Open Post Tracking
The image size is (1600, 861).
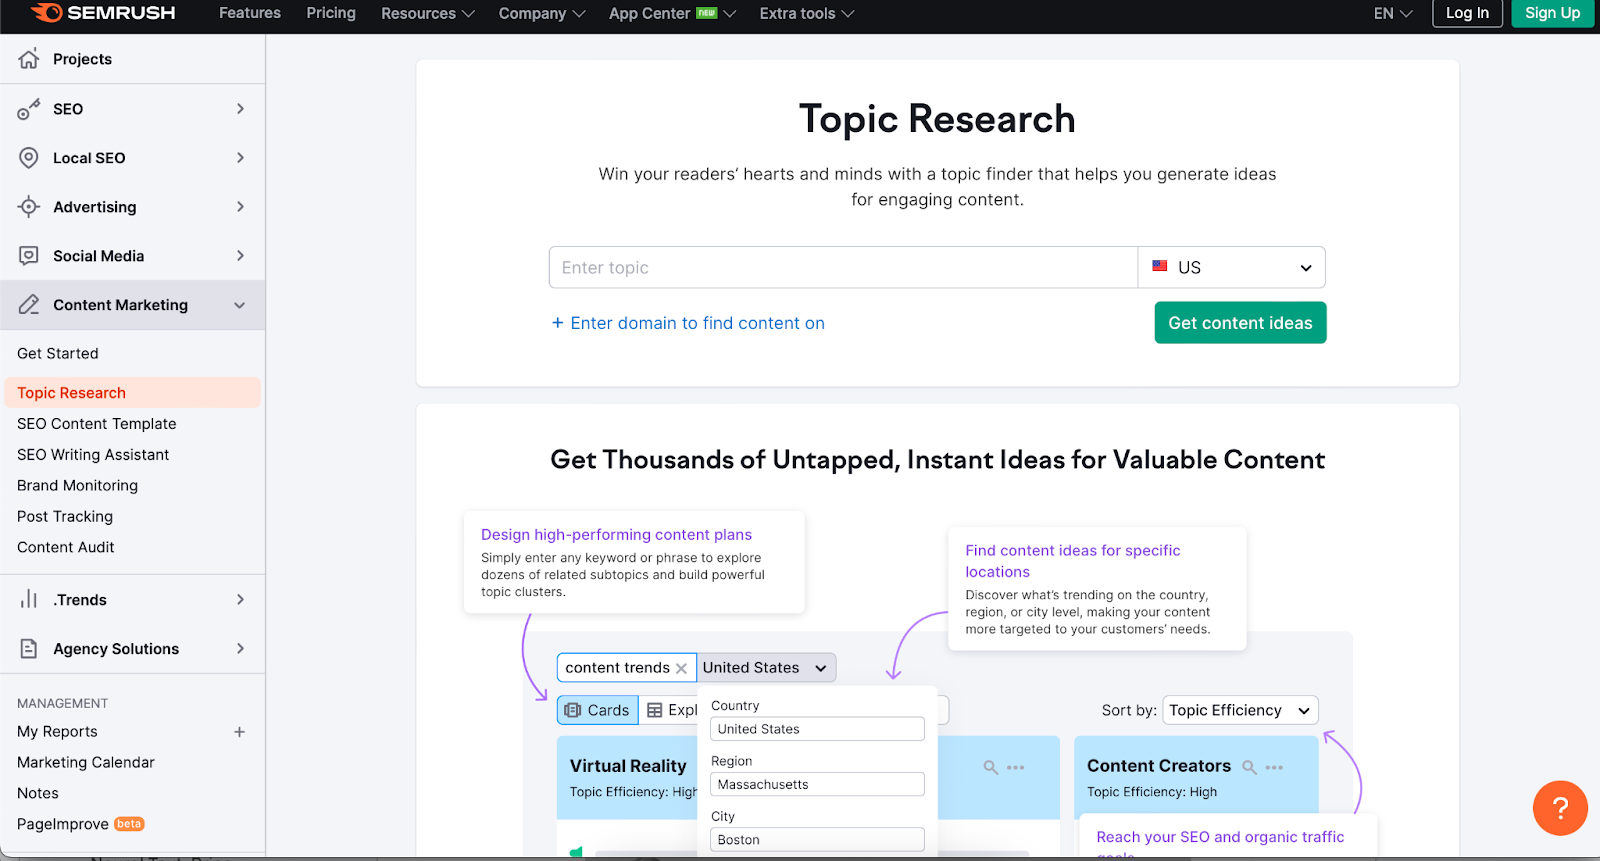coord(65,517)
